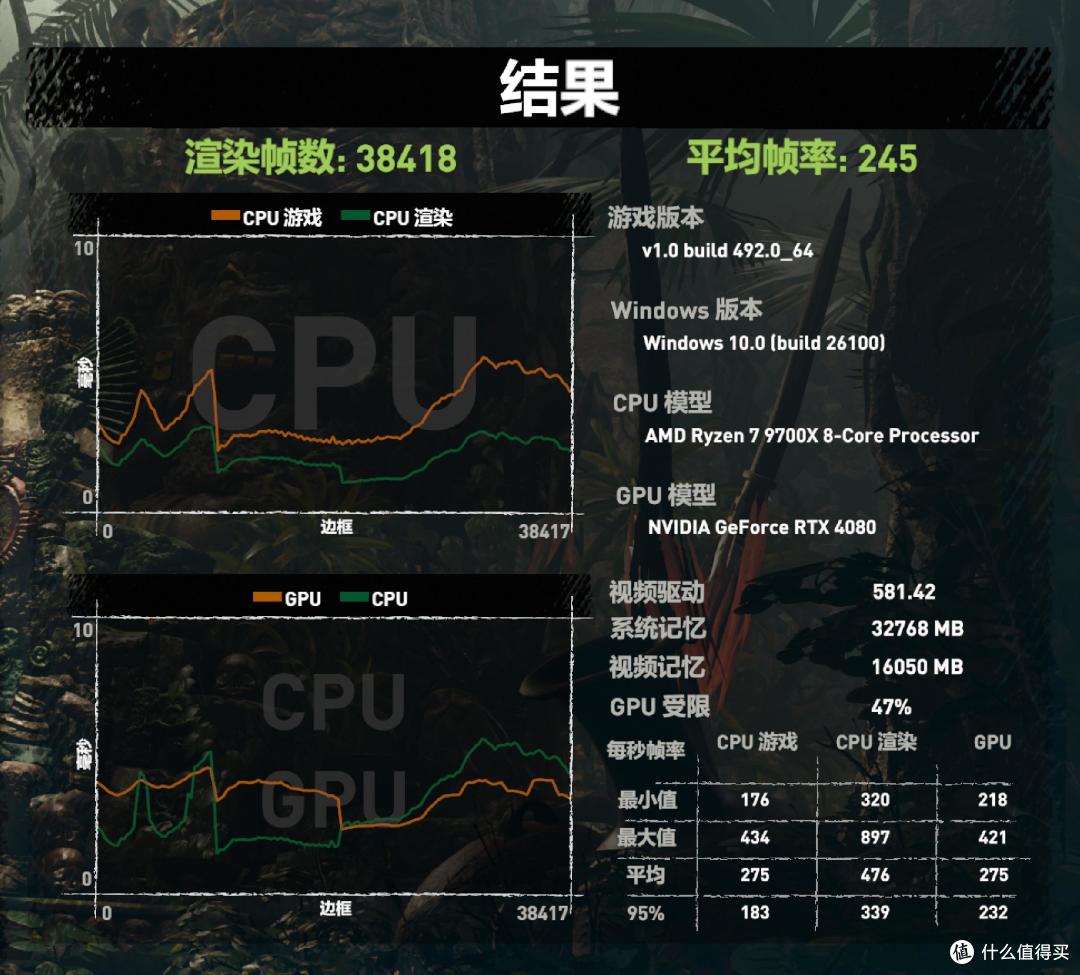
Task: Select 95% CPU game value 183
Action: click(755, 913)
